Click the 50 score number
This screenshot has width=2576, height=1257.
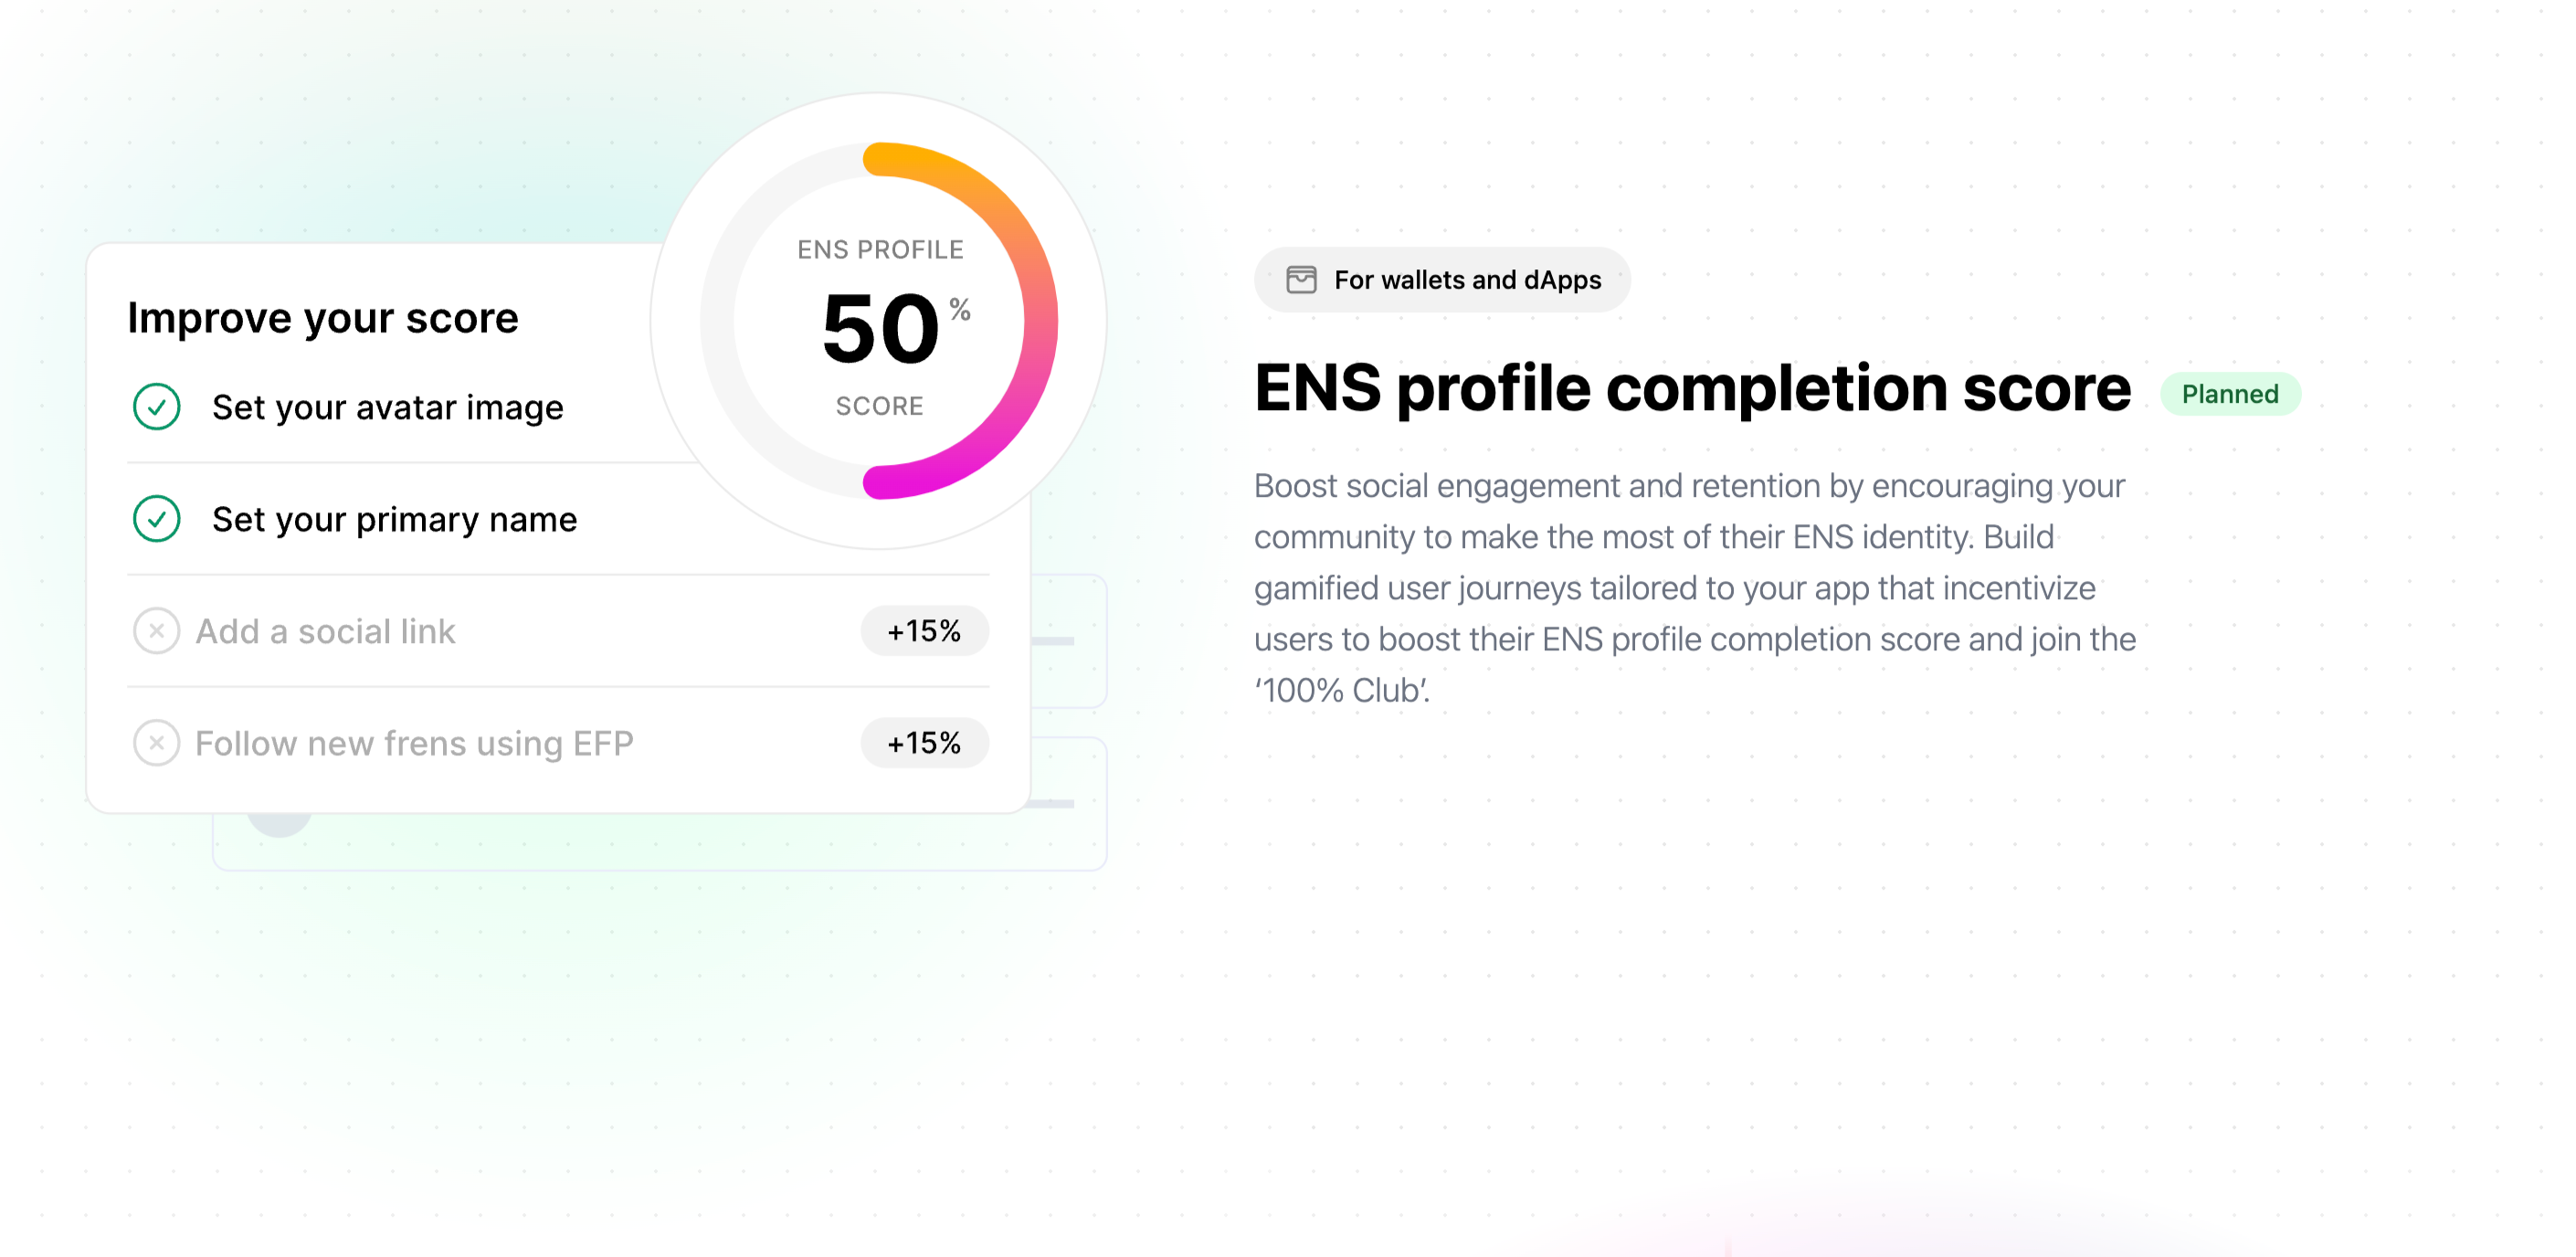(880, 328)
